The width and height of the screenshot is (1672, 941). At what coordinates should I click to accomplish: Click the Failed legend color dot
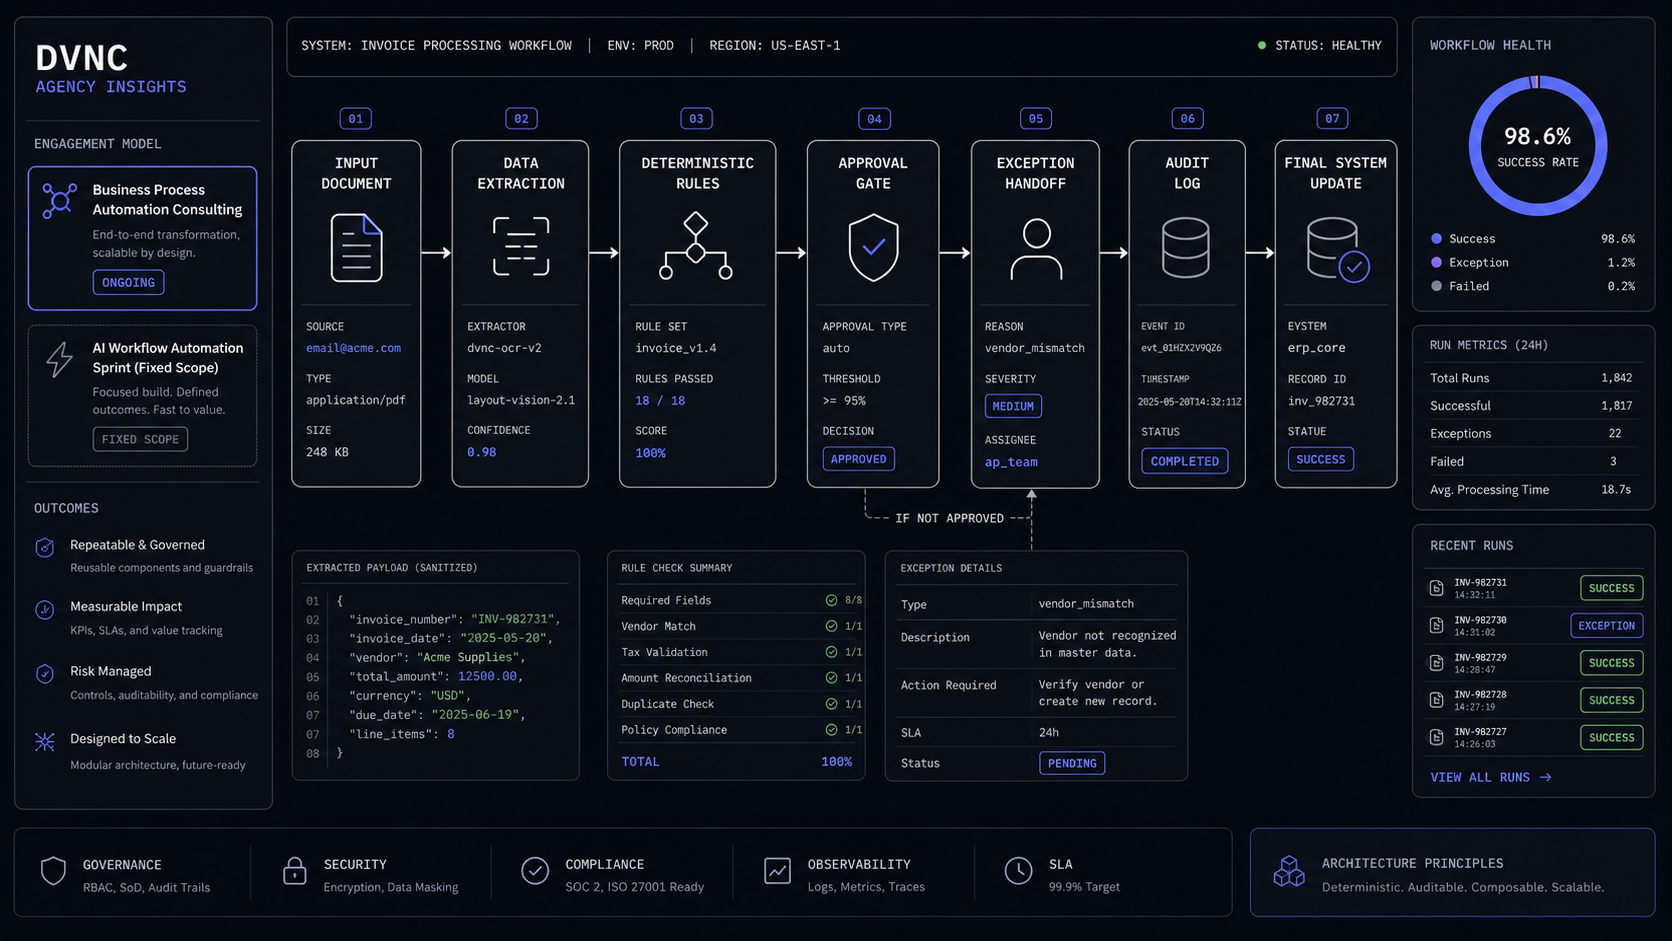1437,286
